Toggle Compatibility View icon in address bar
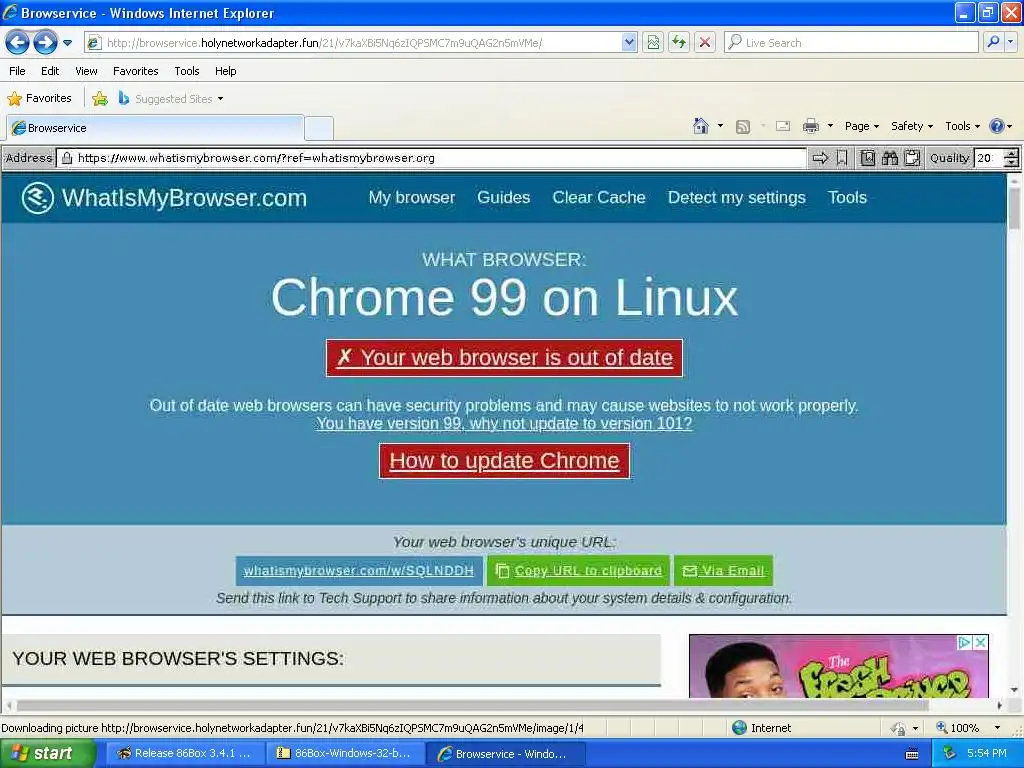This screenshot has height=768, width=1024. coord(653,42)
